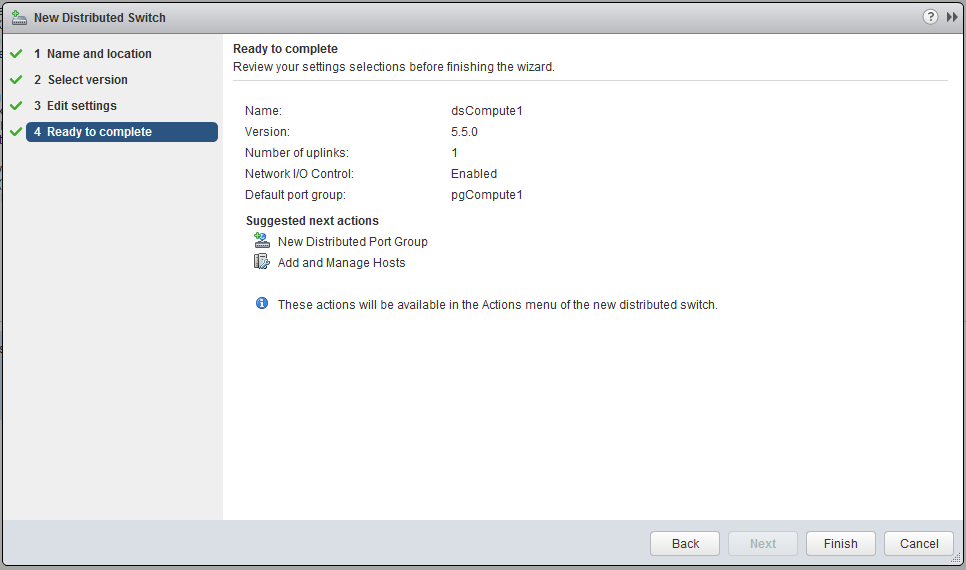The height and width of the screenshot is (570, 966).
Task: Click the Add and Manage Hosts icon
Action: click(262, 262)
